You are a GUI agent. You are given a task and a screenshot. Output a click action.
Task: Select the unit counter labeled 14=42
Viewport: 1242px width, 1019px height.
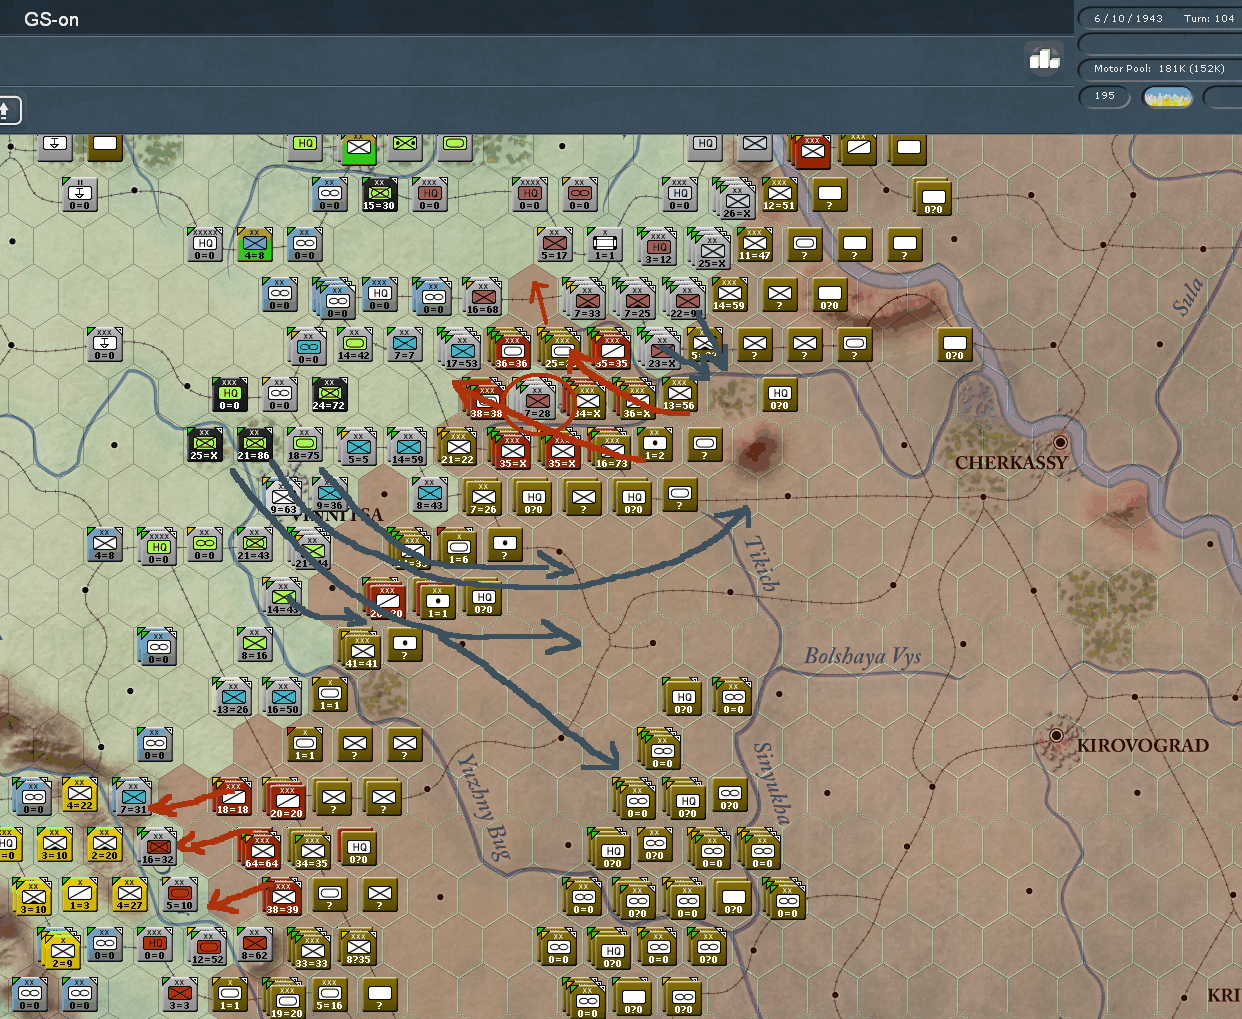pyautogui.click(x=355, y=345)
